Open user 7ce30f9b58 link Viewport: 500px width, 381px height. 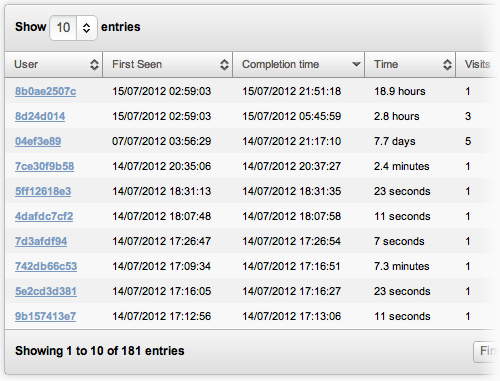(x=44, y=166)
